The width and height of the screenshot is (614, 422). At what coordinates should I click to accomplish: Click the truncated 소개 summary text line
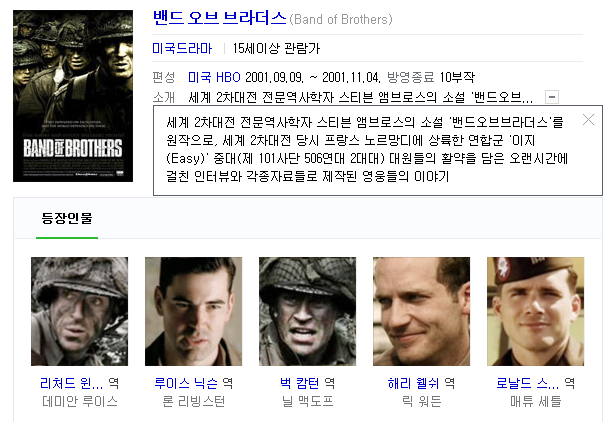click(360, 97)
